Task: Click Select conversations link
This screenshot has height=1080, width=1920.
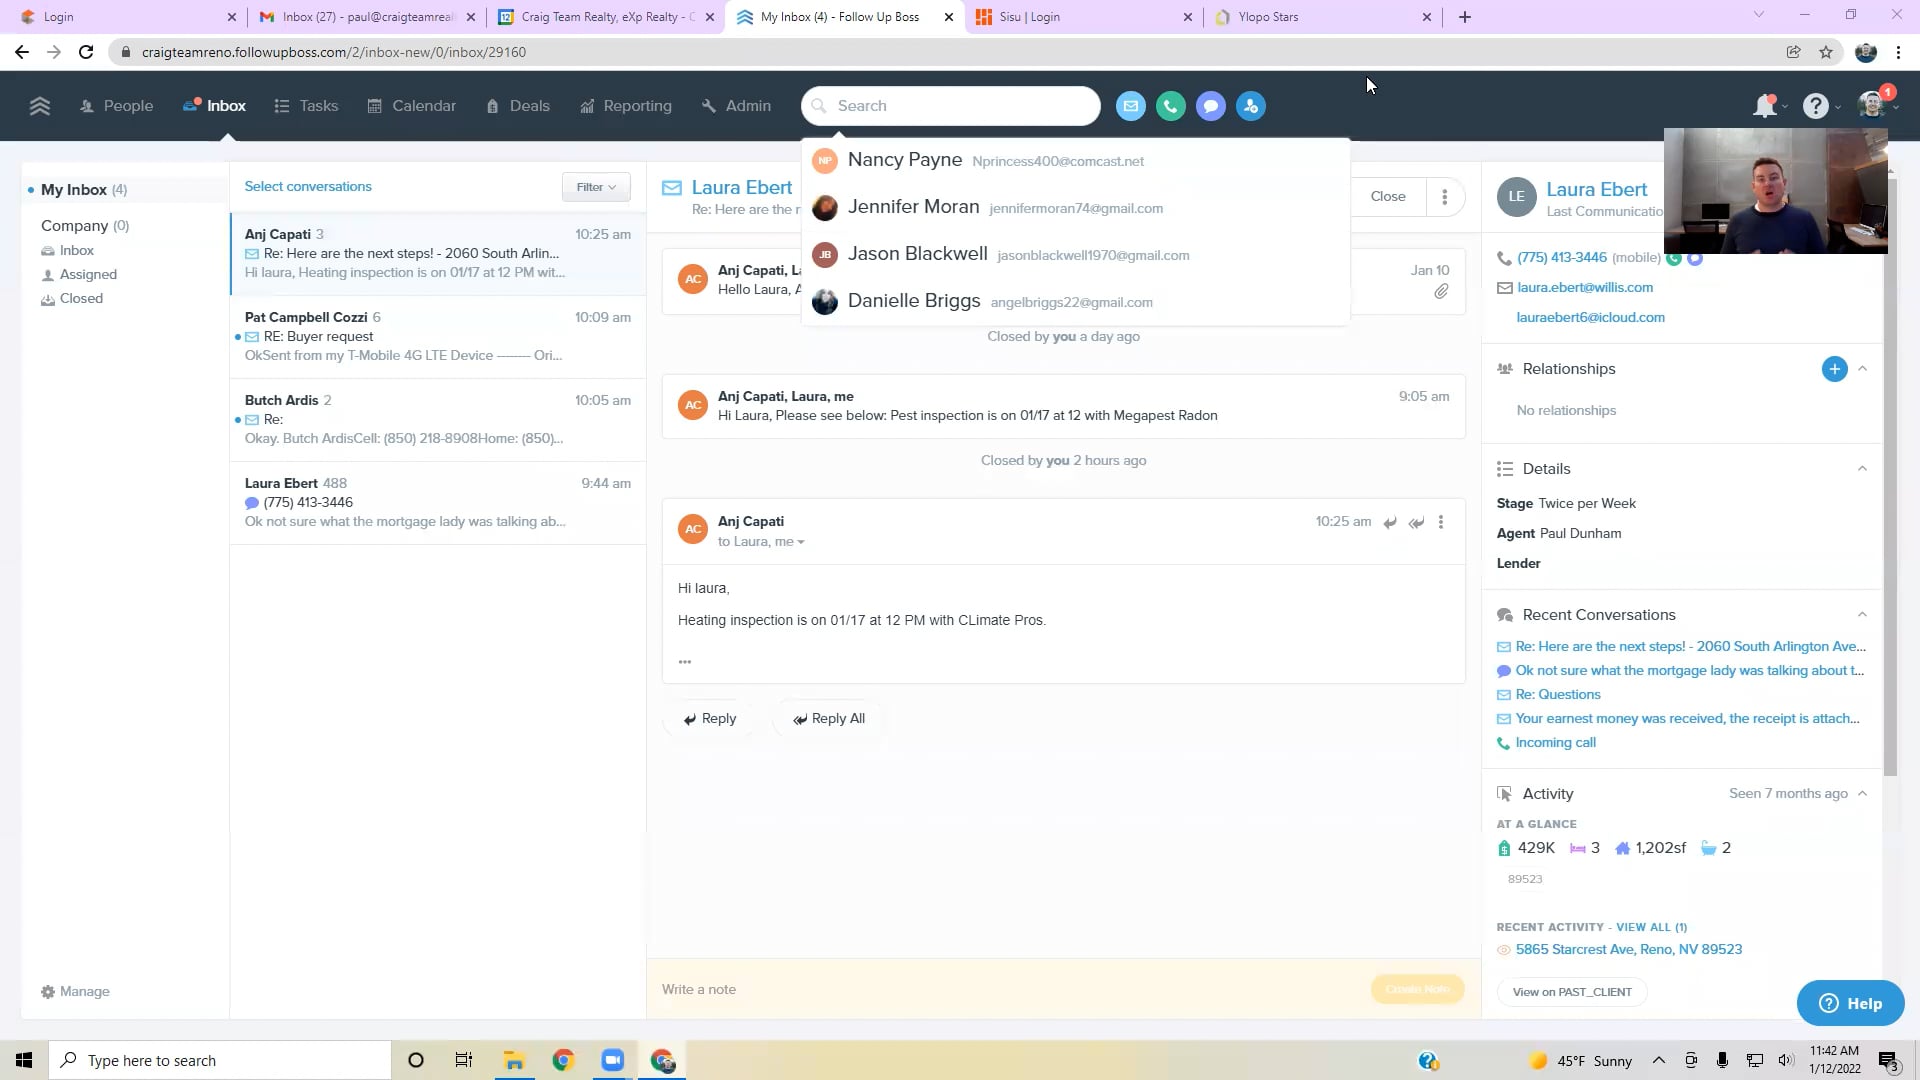Action: (308, 187)
